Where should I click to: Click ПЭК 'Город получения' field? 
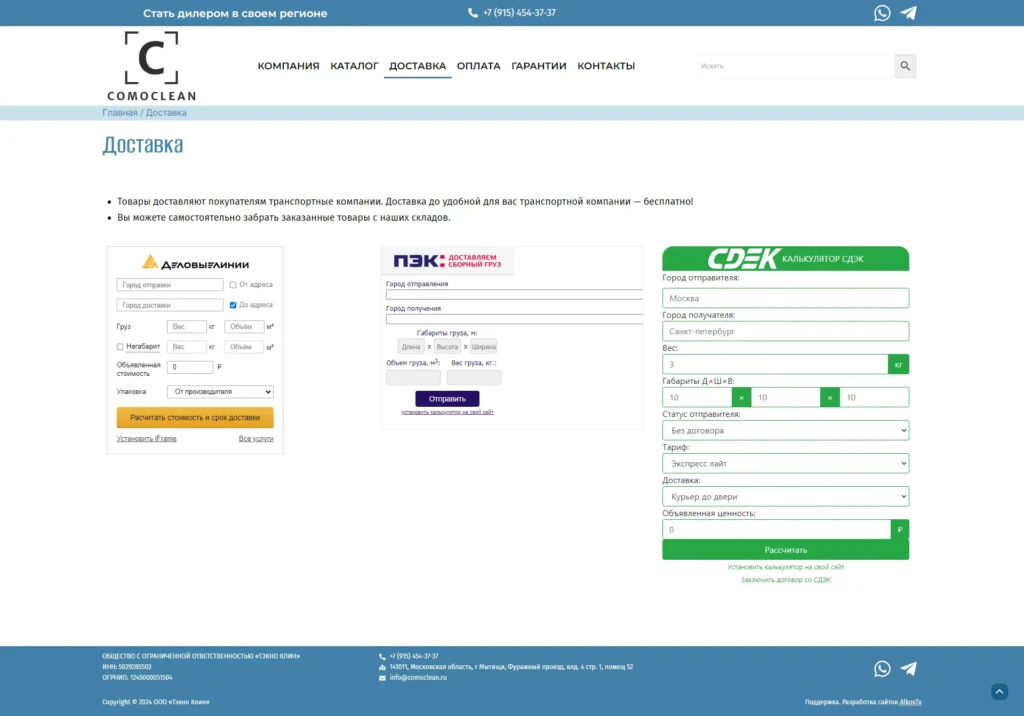[515, 319]
